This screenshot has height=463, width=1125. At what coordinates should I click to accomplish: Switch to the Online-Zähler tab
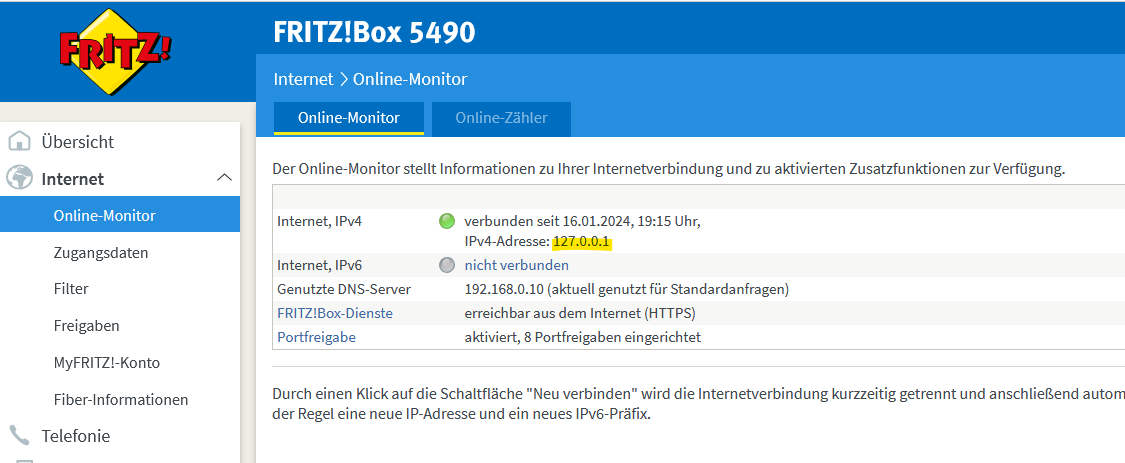502,118
